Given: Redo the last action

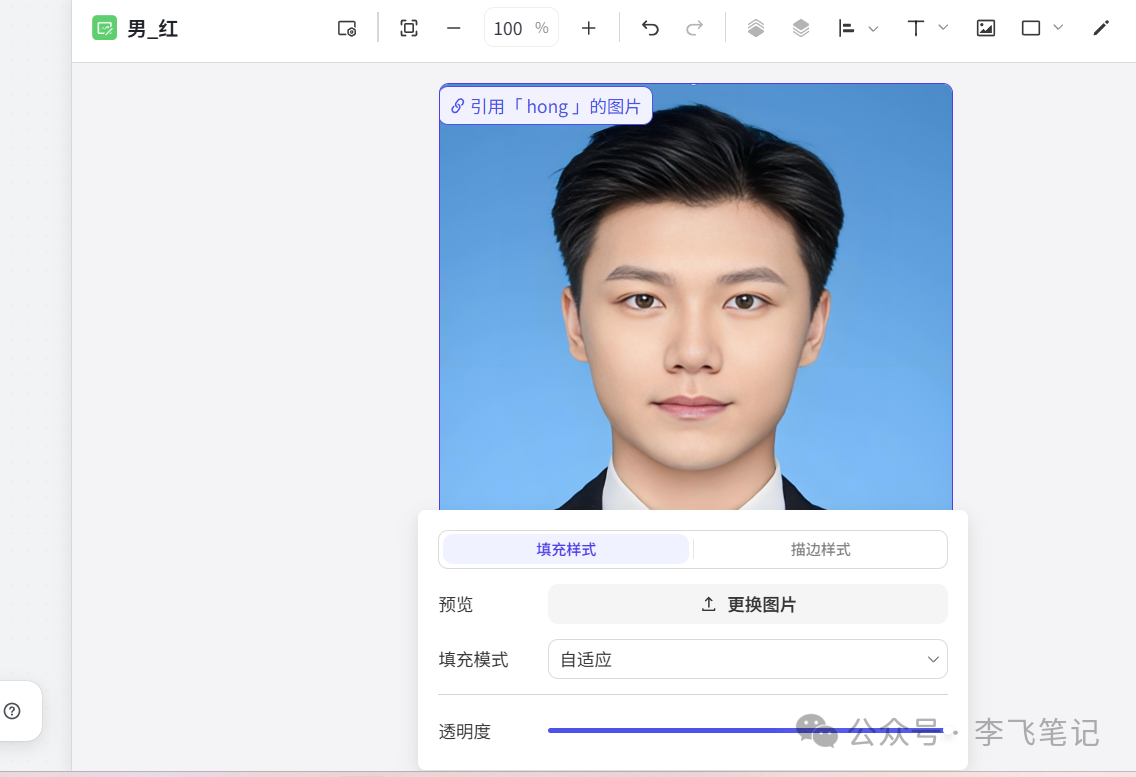Looking at the screenshot, I should coord(694,28).
